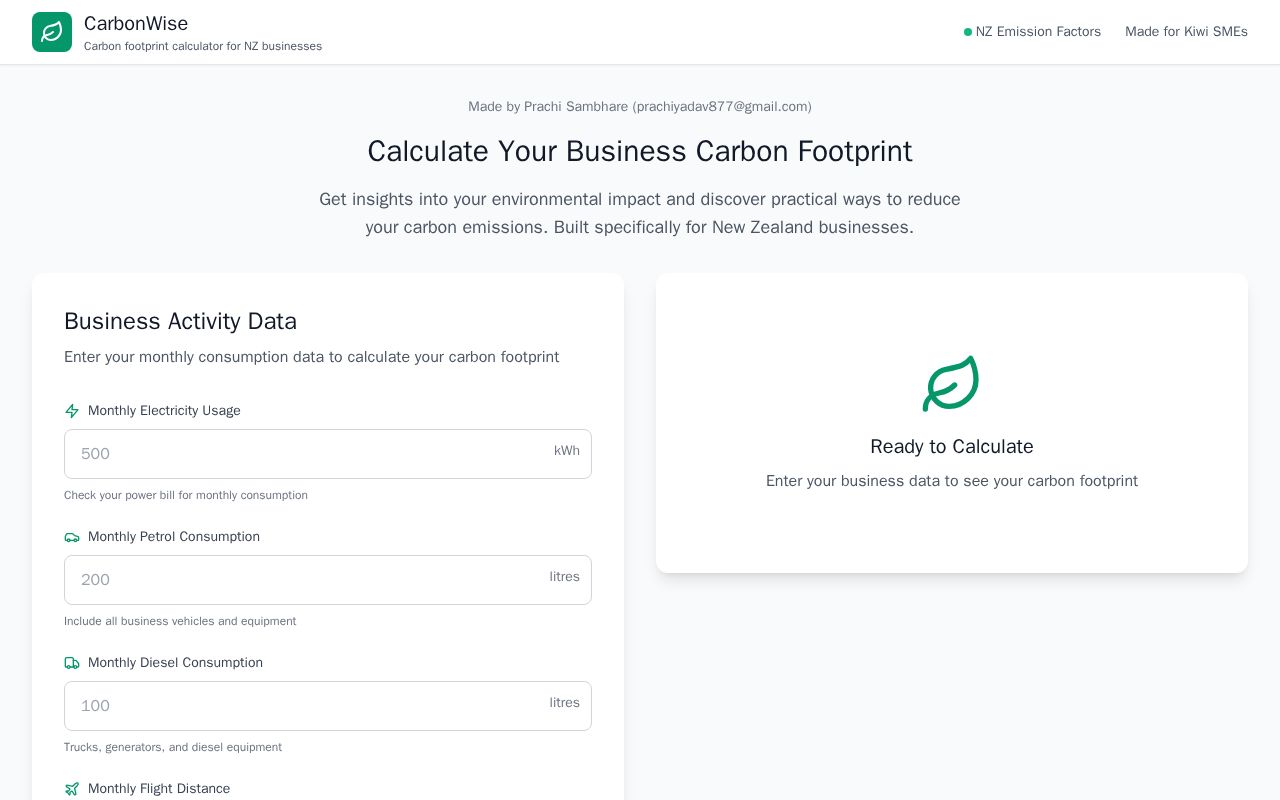Image resolution: width=1280 pixels, height=800 pixels.
Task: Click the green dot beside NZ Emission Factors
Action: [968, 32]
